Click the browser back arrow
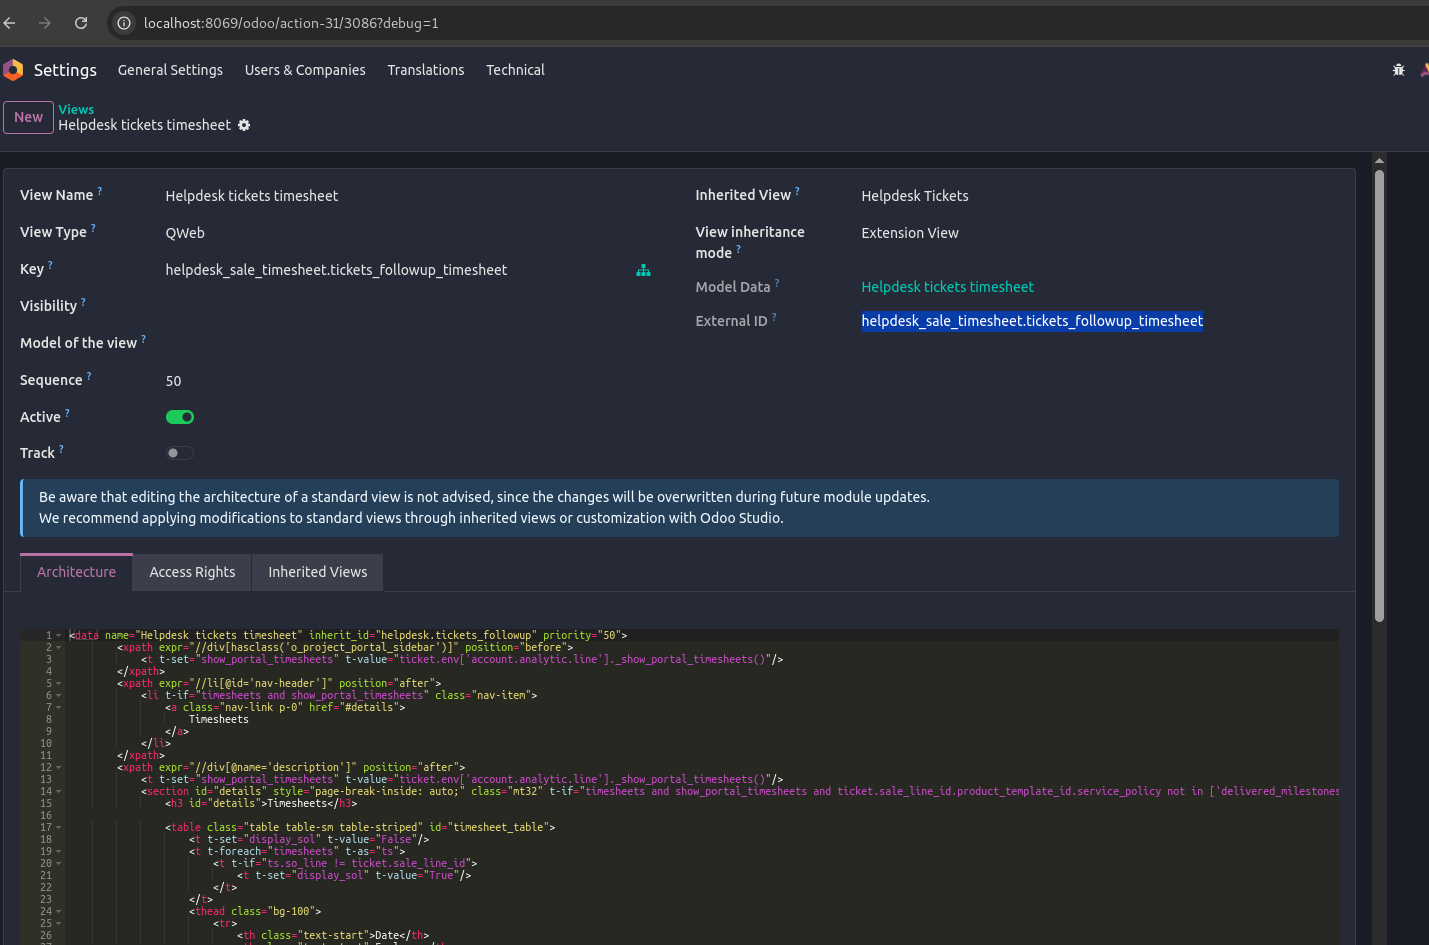Screen dimensions: 1429x945 pyautogui.click(x=10, y=23)
